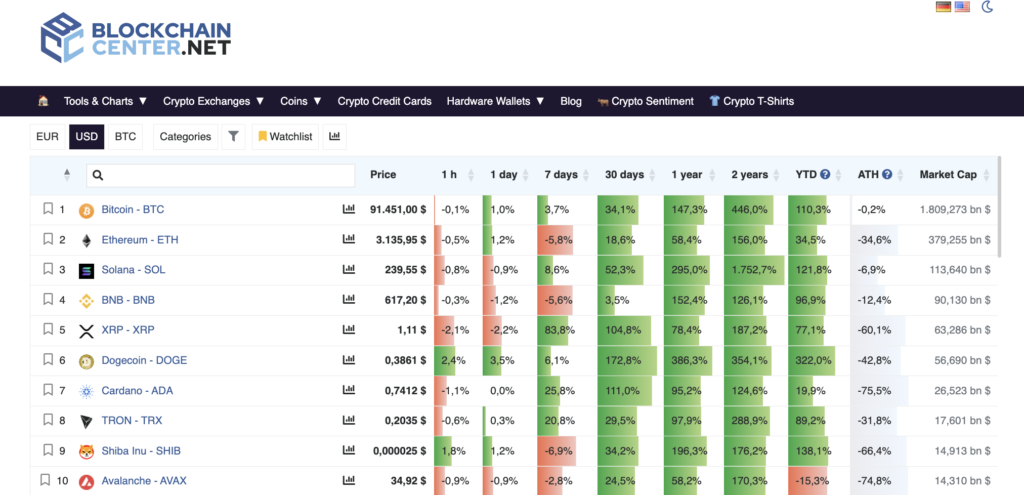This screenshot has width=1024, height=495.
Task: Open BNB chart icon
Action: [349, 299]
